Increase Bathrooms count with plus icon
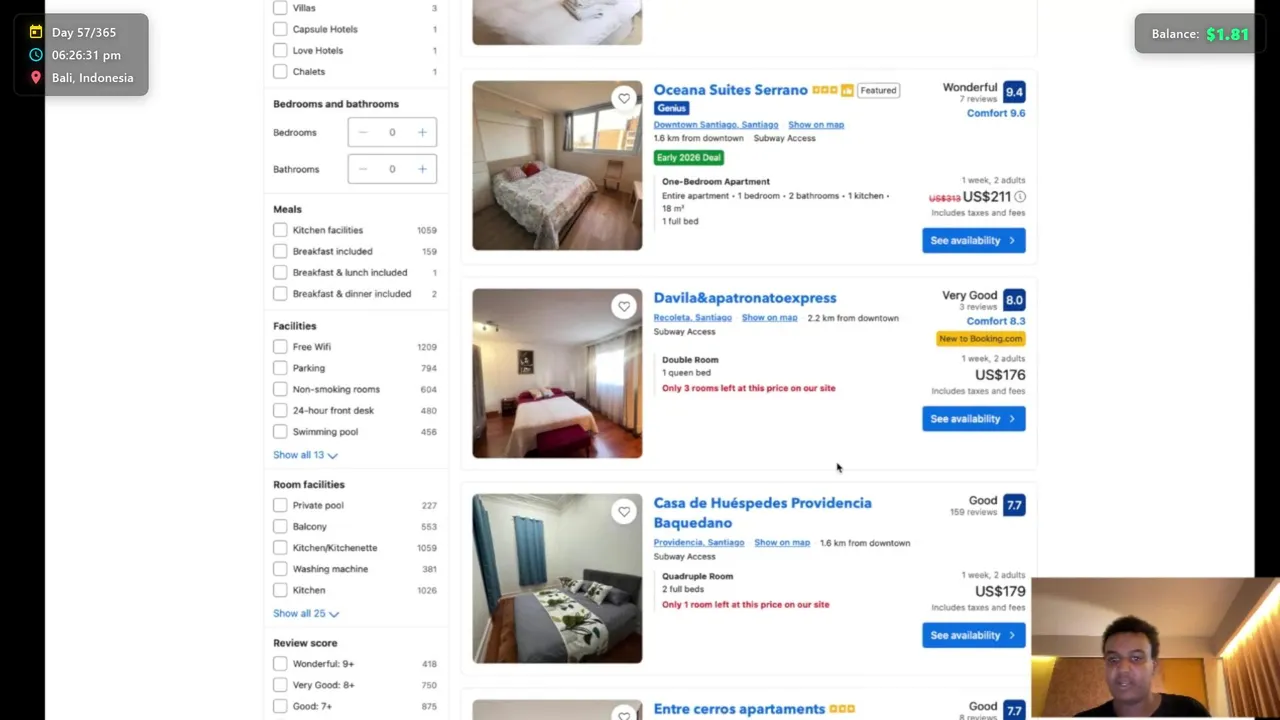This screenshot has height=720, width=1280. 422,169
